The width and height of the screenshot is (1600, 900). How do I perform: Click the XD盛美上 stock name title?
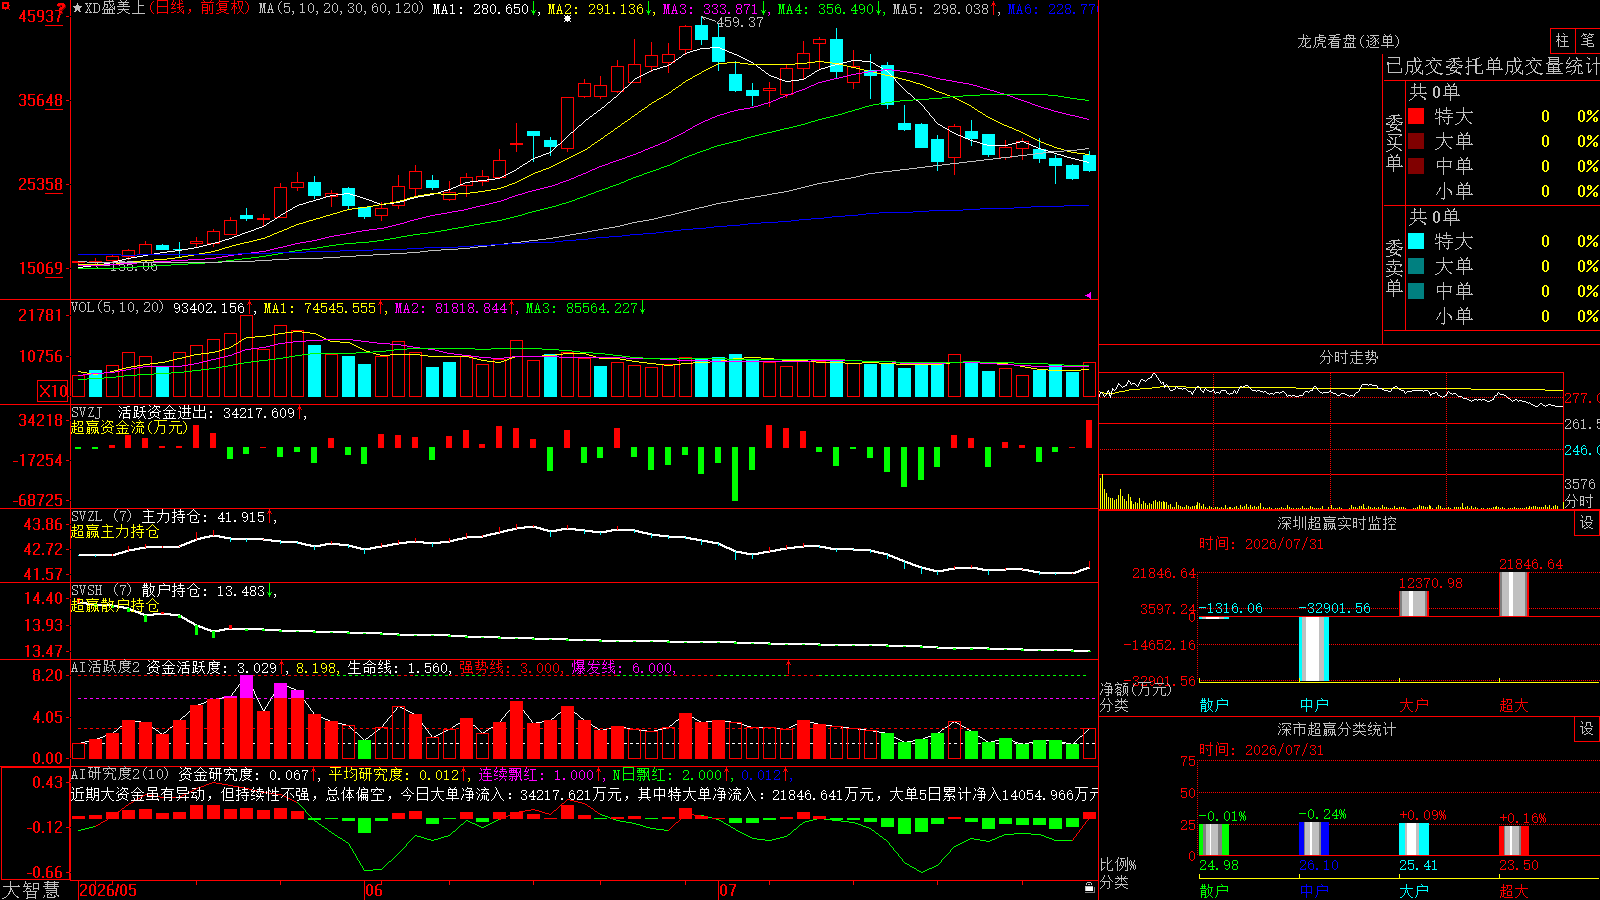coord(115,8)
